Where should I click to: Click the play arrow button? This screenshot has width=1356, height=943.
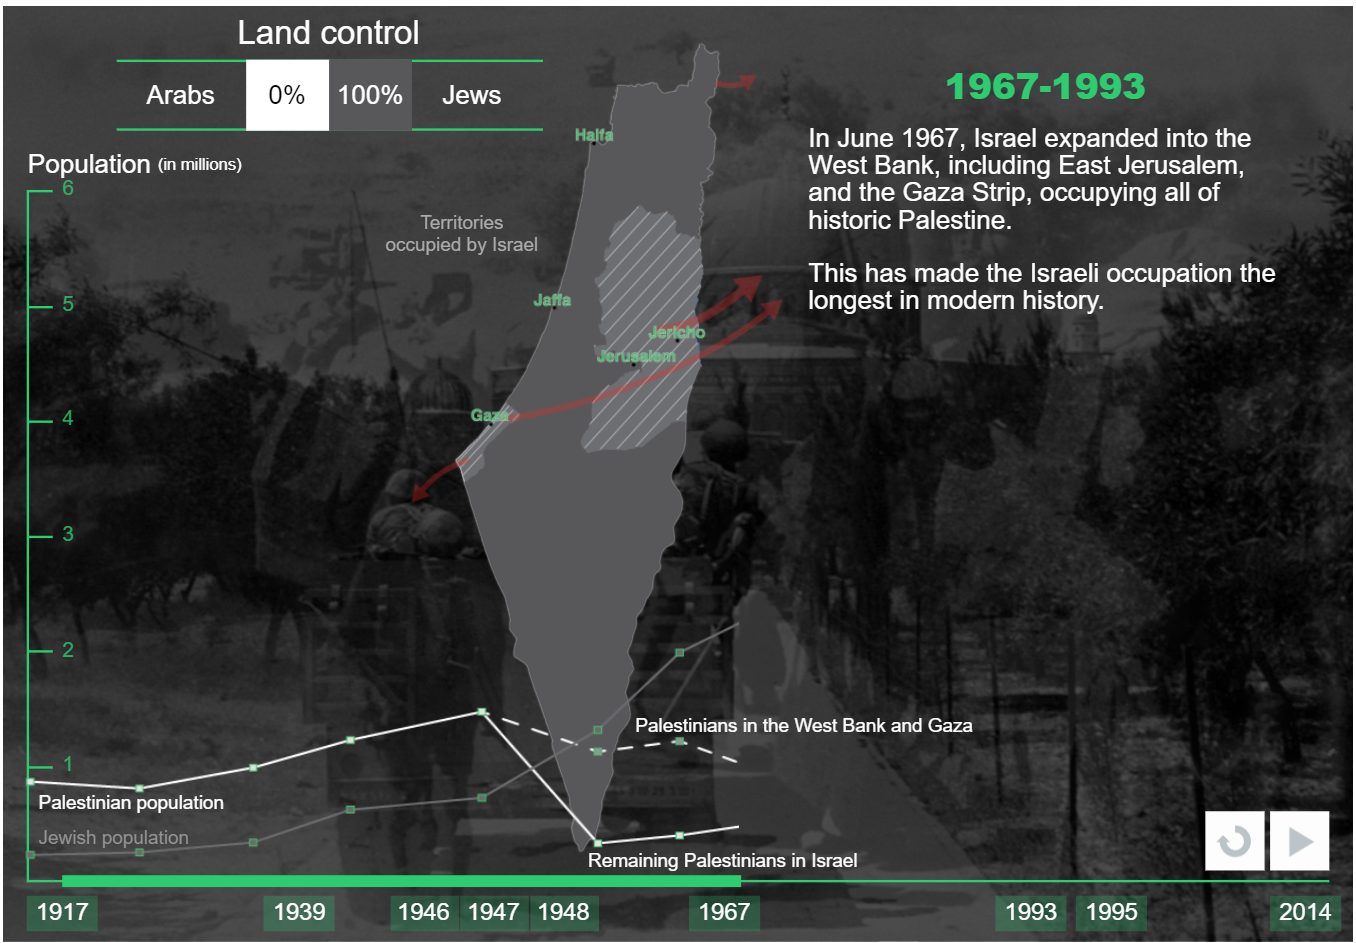pyautogui.click(x=1299, y=841)
